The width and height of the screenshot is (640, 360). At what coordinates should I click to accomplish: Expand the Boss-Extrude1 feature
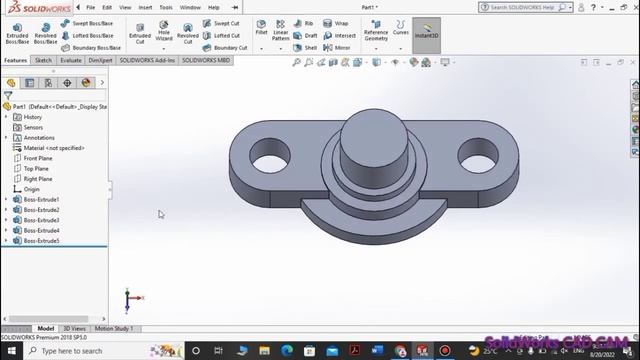tap(6, 200)
